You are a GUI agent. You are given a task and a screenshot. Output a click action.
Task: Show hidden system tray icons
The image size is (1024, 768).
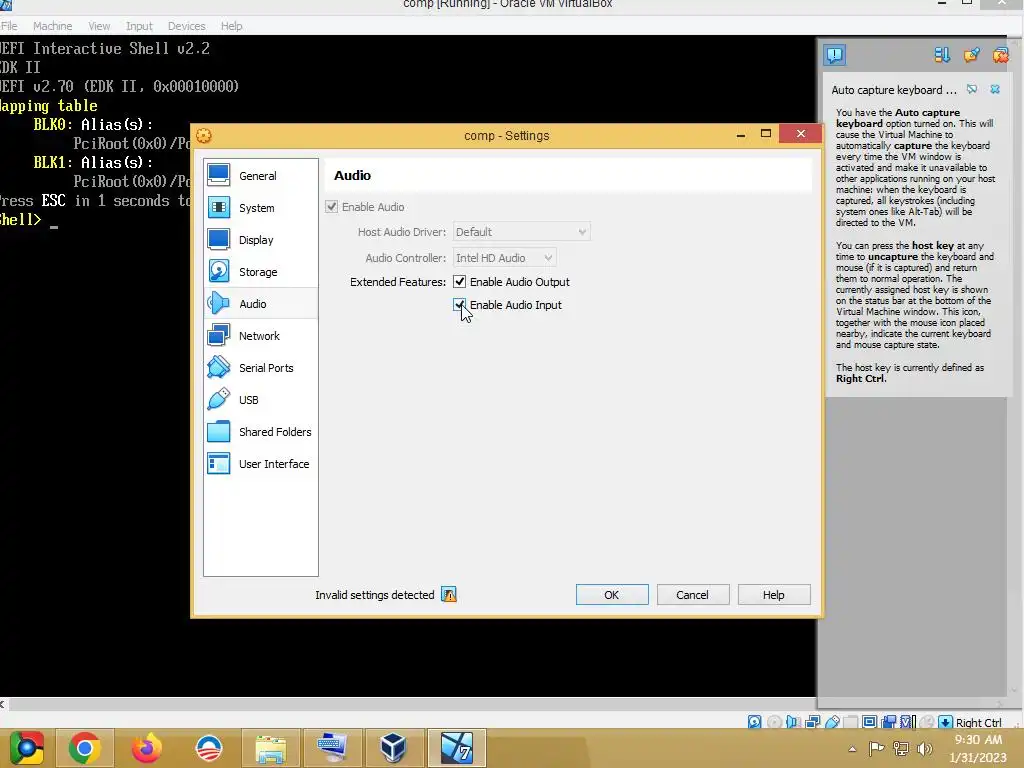pos(852,749)
